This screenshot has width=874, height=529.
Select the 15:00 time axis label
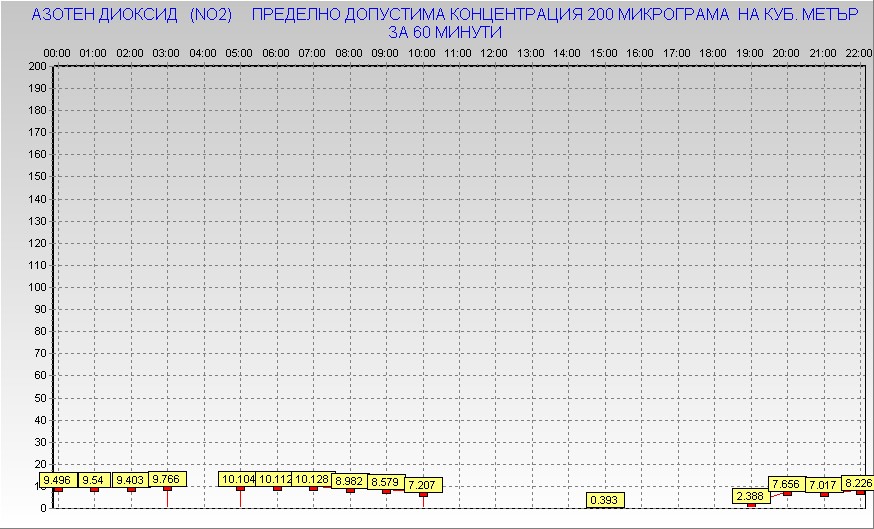click(x=603, y=52)
